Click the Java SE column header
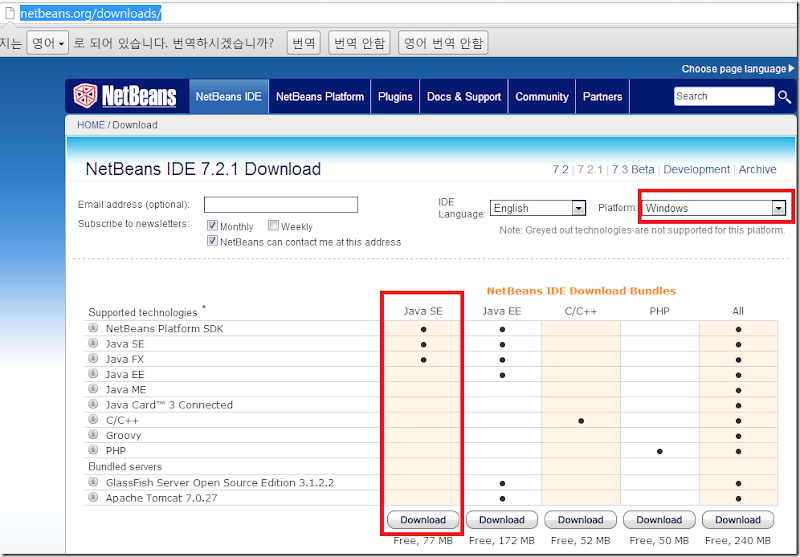This screenshot has height=557, width=800. 423,311
